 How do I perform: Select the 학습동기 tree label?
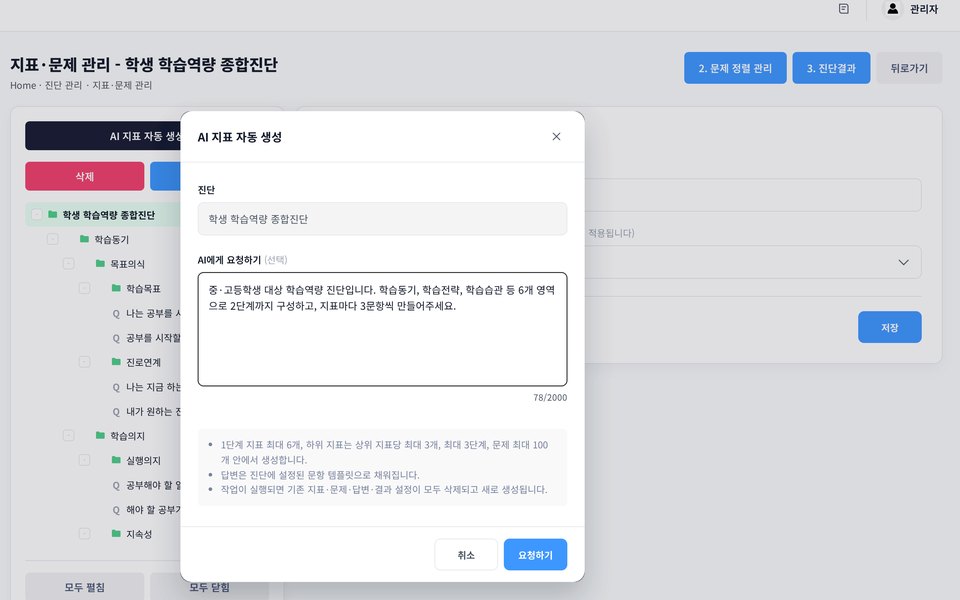(111, 239)
